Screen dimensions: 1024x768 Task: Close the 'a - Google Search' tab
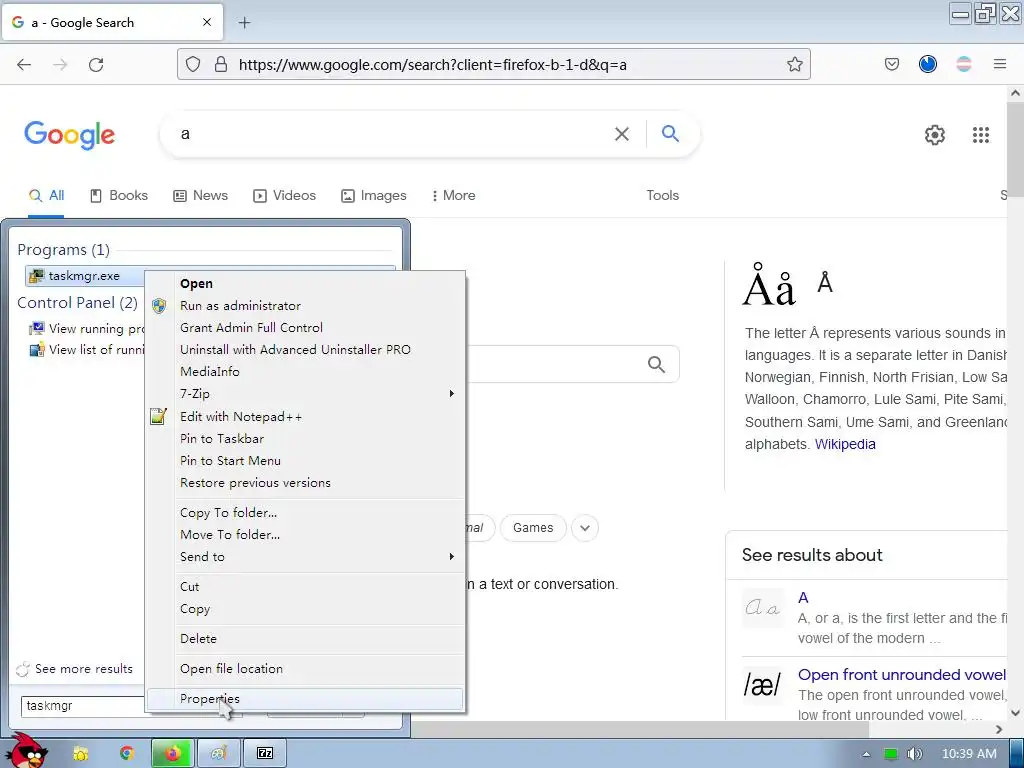[x=207, y=22]
